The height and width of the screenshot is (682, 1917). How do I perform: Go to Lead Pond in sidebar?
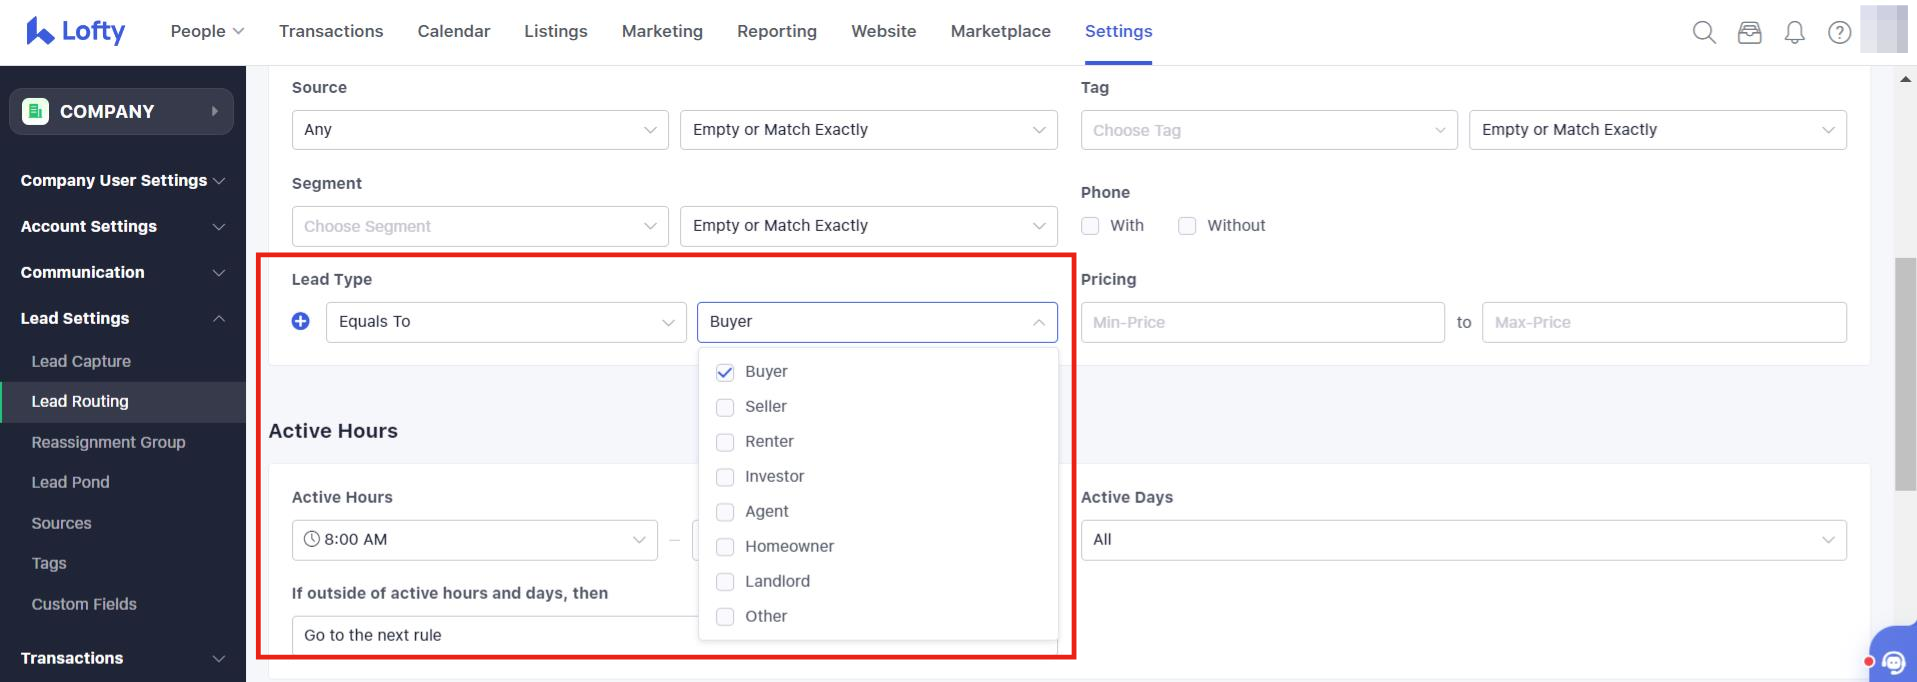(x=70, y=482)
